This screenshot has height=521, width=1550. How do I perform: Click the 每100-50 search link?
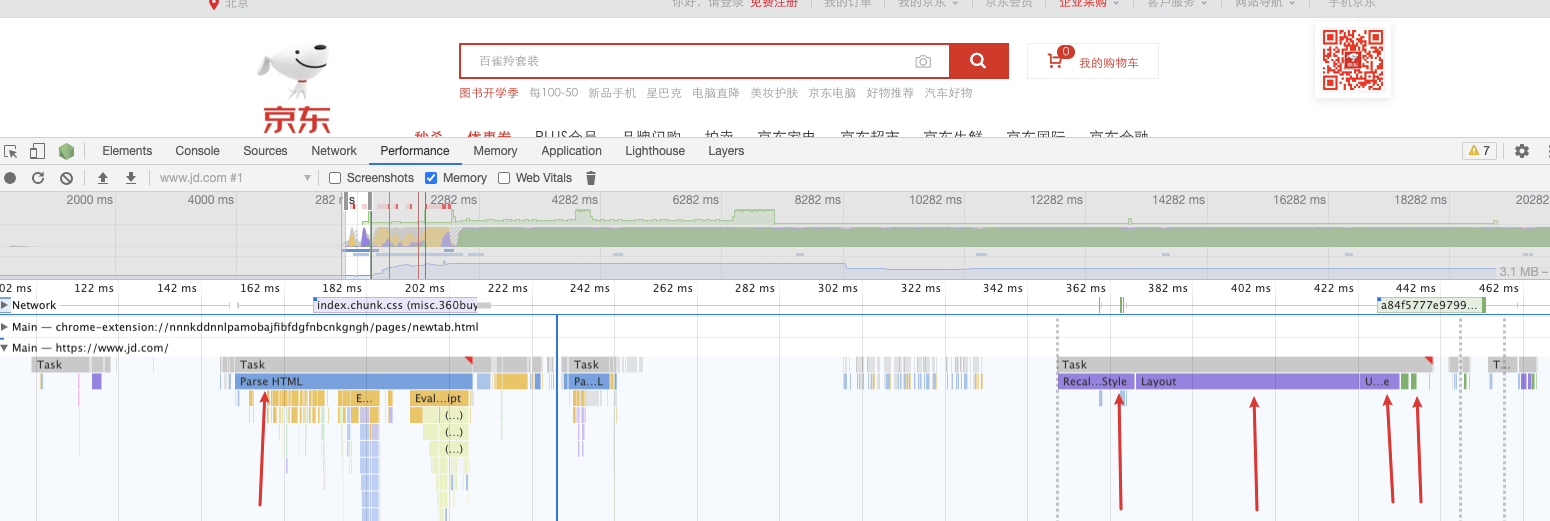[x=554, y=93]
